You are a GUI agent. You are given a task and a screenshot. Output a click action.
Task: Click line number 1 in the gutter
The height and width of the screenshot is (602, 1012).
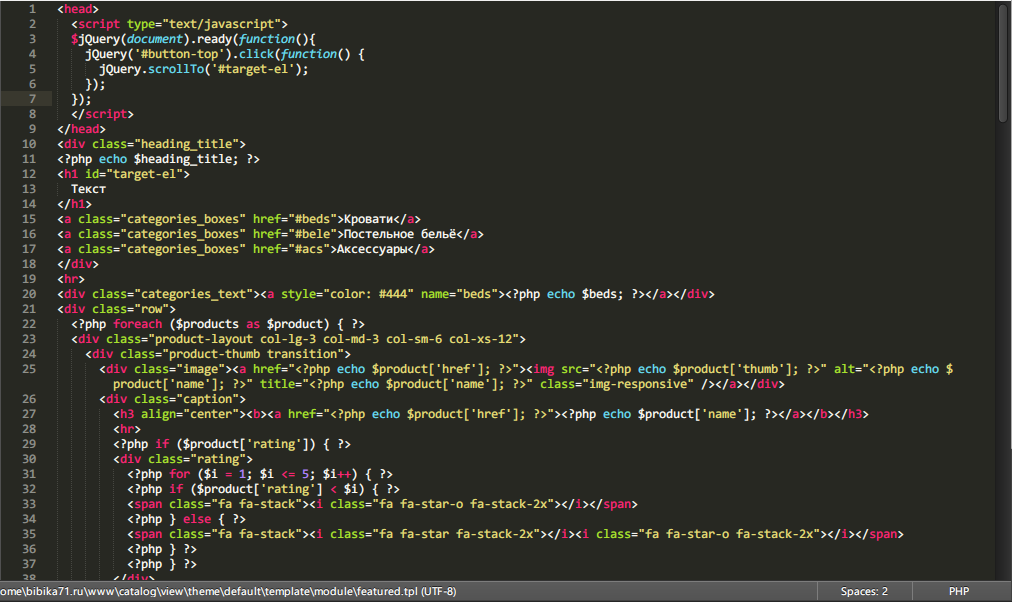[32, 9]
